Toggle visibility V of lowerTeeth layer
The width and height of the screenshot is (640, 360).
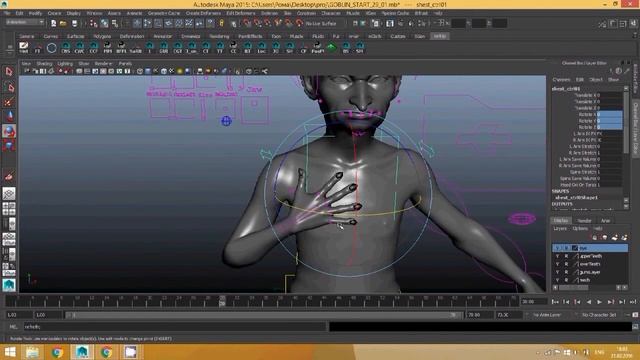558,264
